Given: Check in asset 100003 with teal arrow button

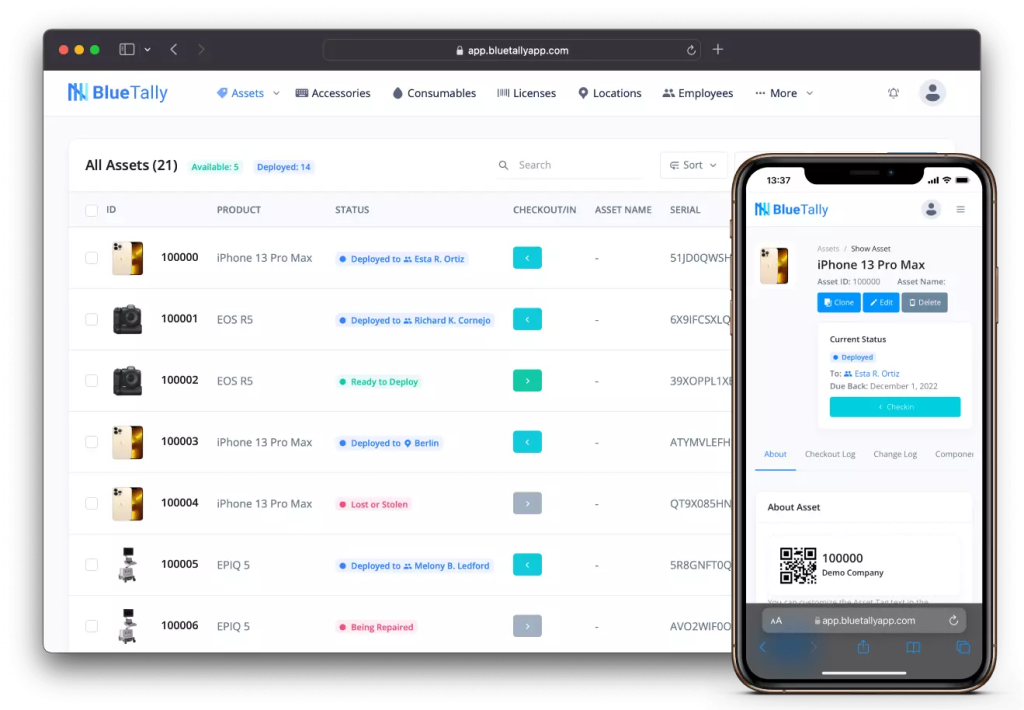Looking at the screenshot, I should 527,442.
